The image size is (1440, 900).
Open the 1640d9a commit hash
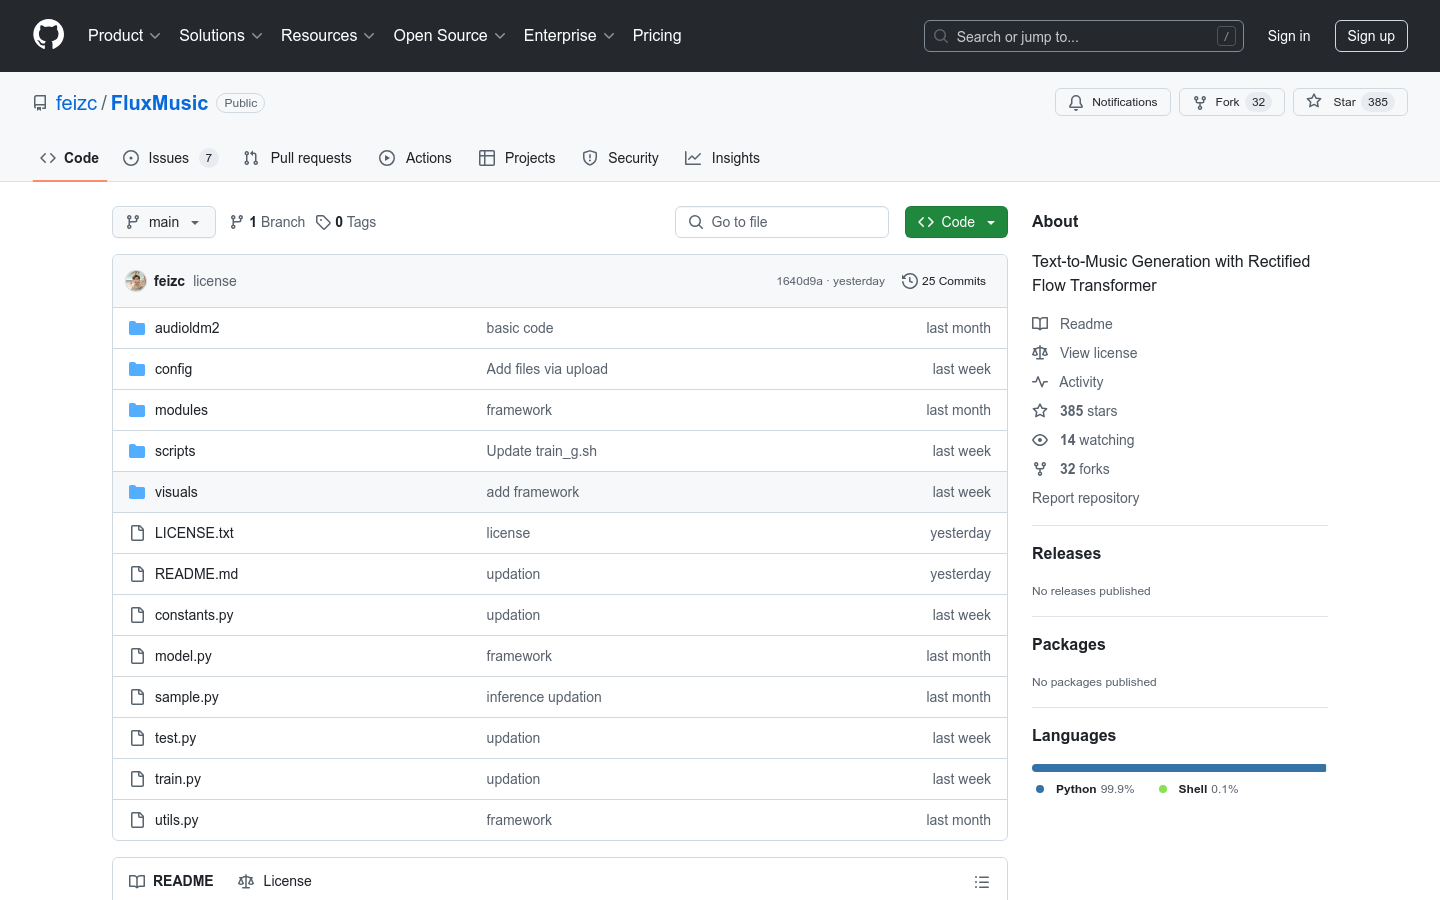pos(799,281)
